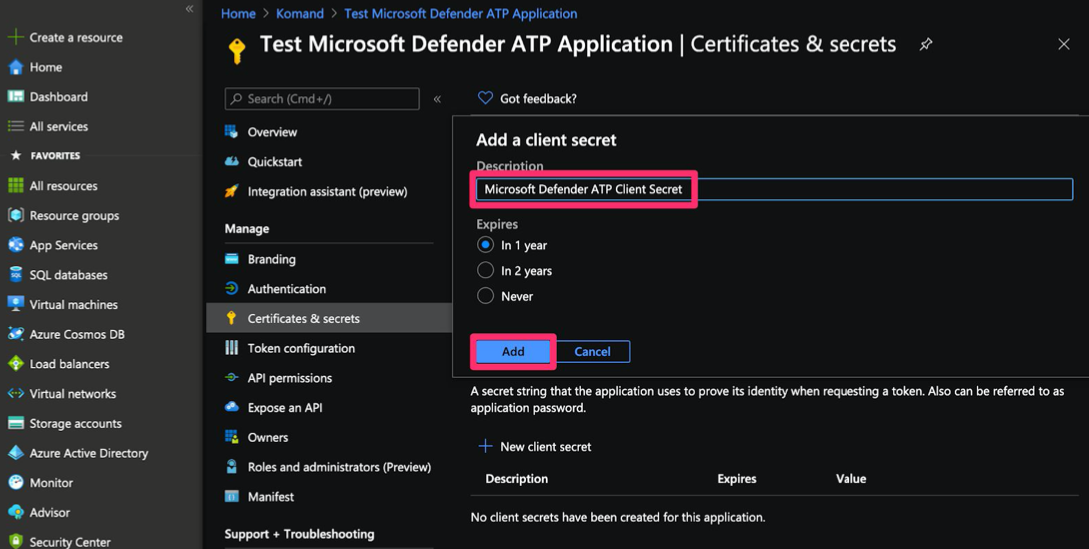Image resolution: width=1089 pixels, height=549 pixels.
Task: Click the New client secret plus icon
Action: coord(485,446)
